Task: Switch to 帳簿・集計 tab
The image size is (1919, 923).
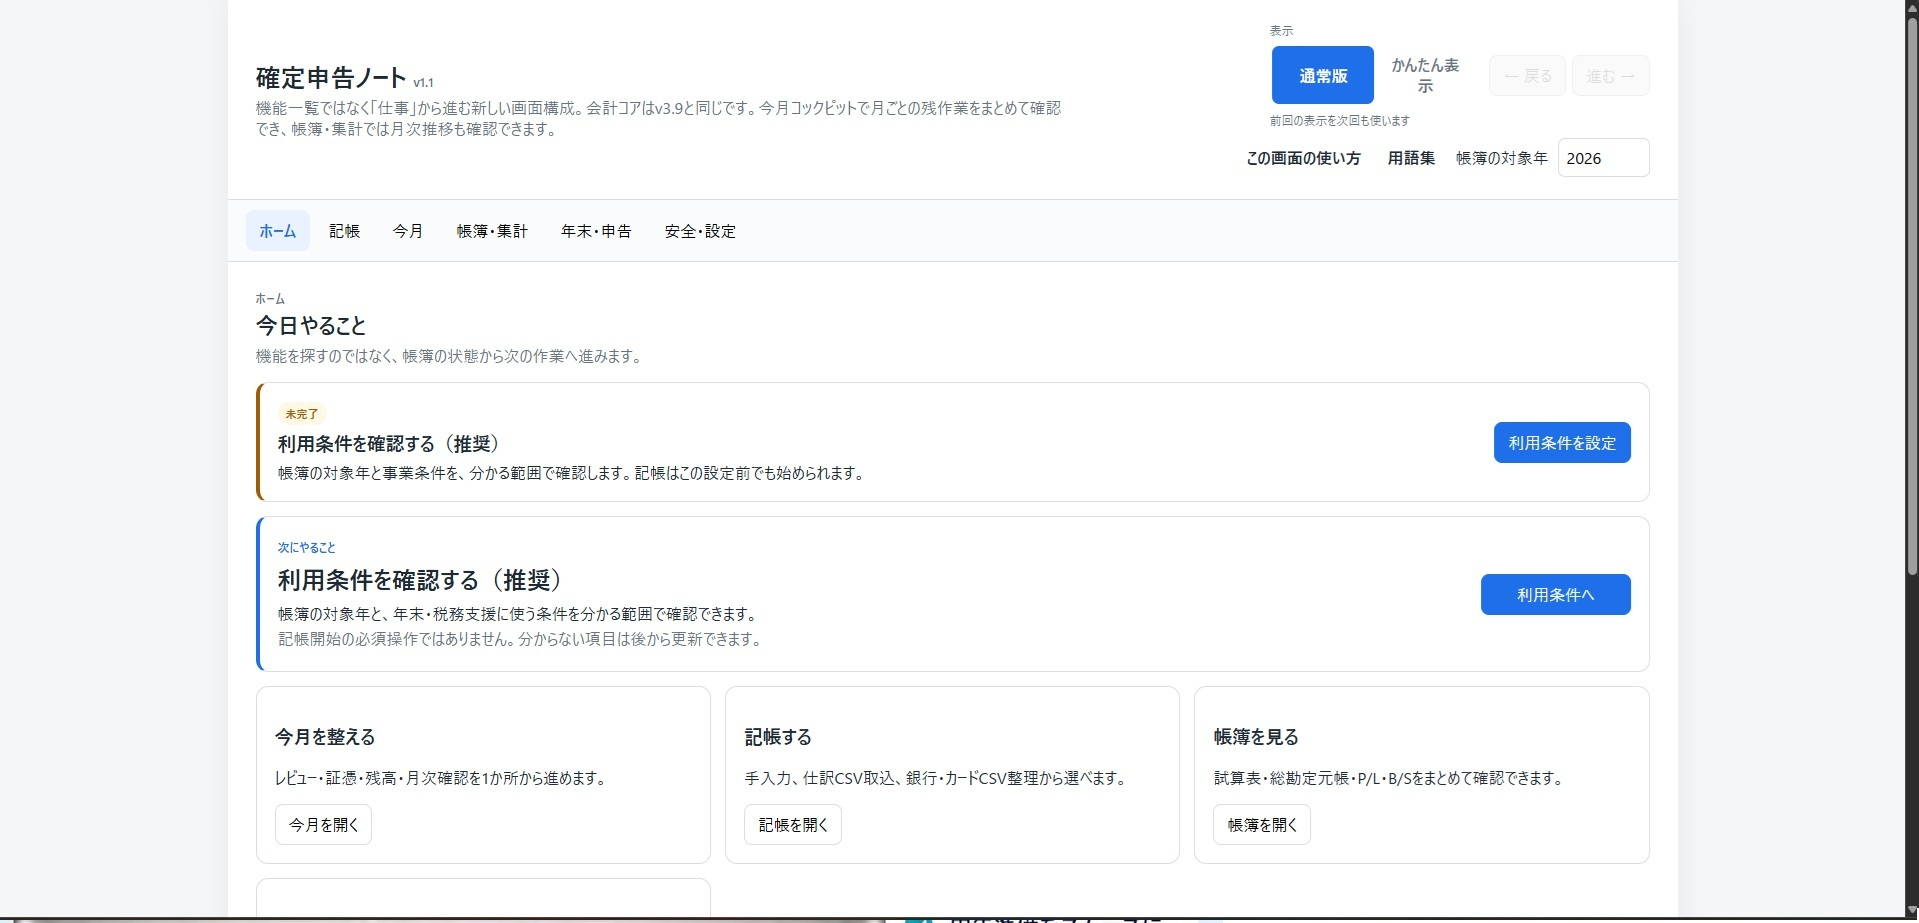Action: 492,231
